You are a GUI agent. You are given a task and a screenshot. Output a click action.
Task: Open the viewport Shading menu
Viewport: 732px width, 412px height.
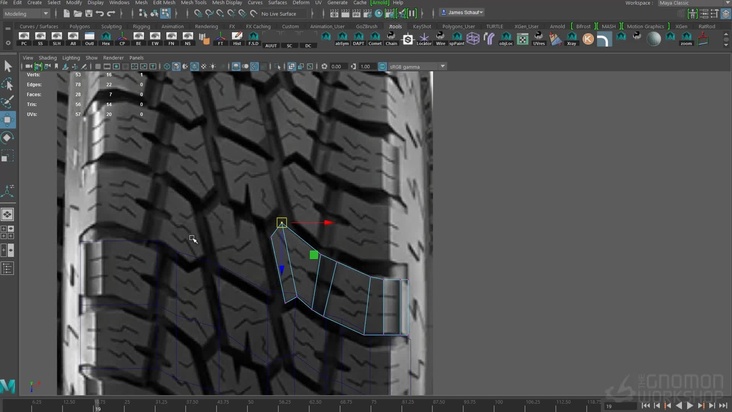[47, 58]
